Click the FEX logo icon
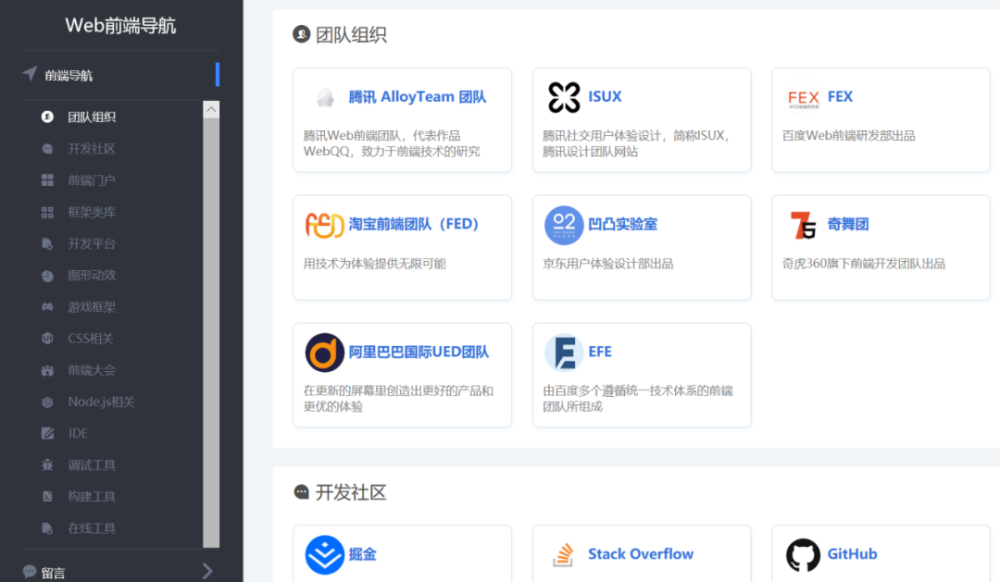Screen dimensions: 1000x582 [804, 98]
